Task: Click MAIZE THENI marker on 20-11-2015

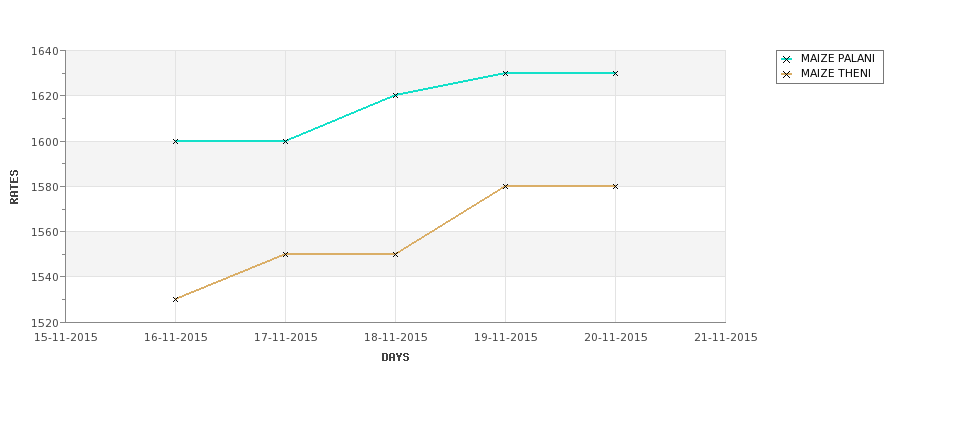Action: pos(616,186)
